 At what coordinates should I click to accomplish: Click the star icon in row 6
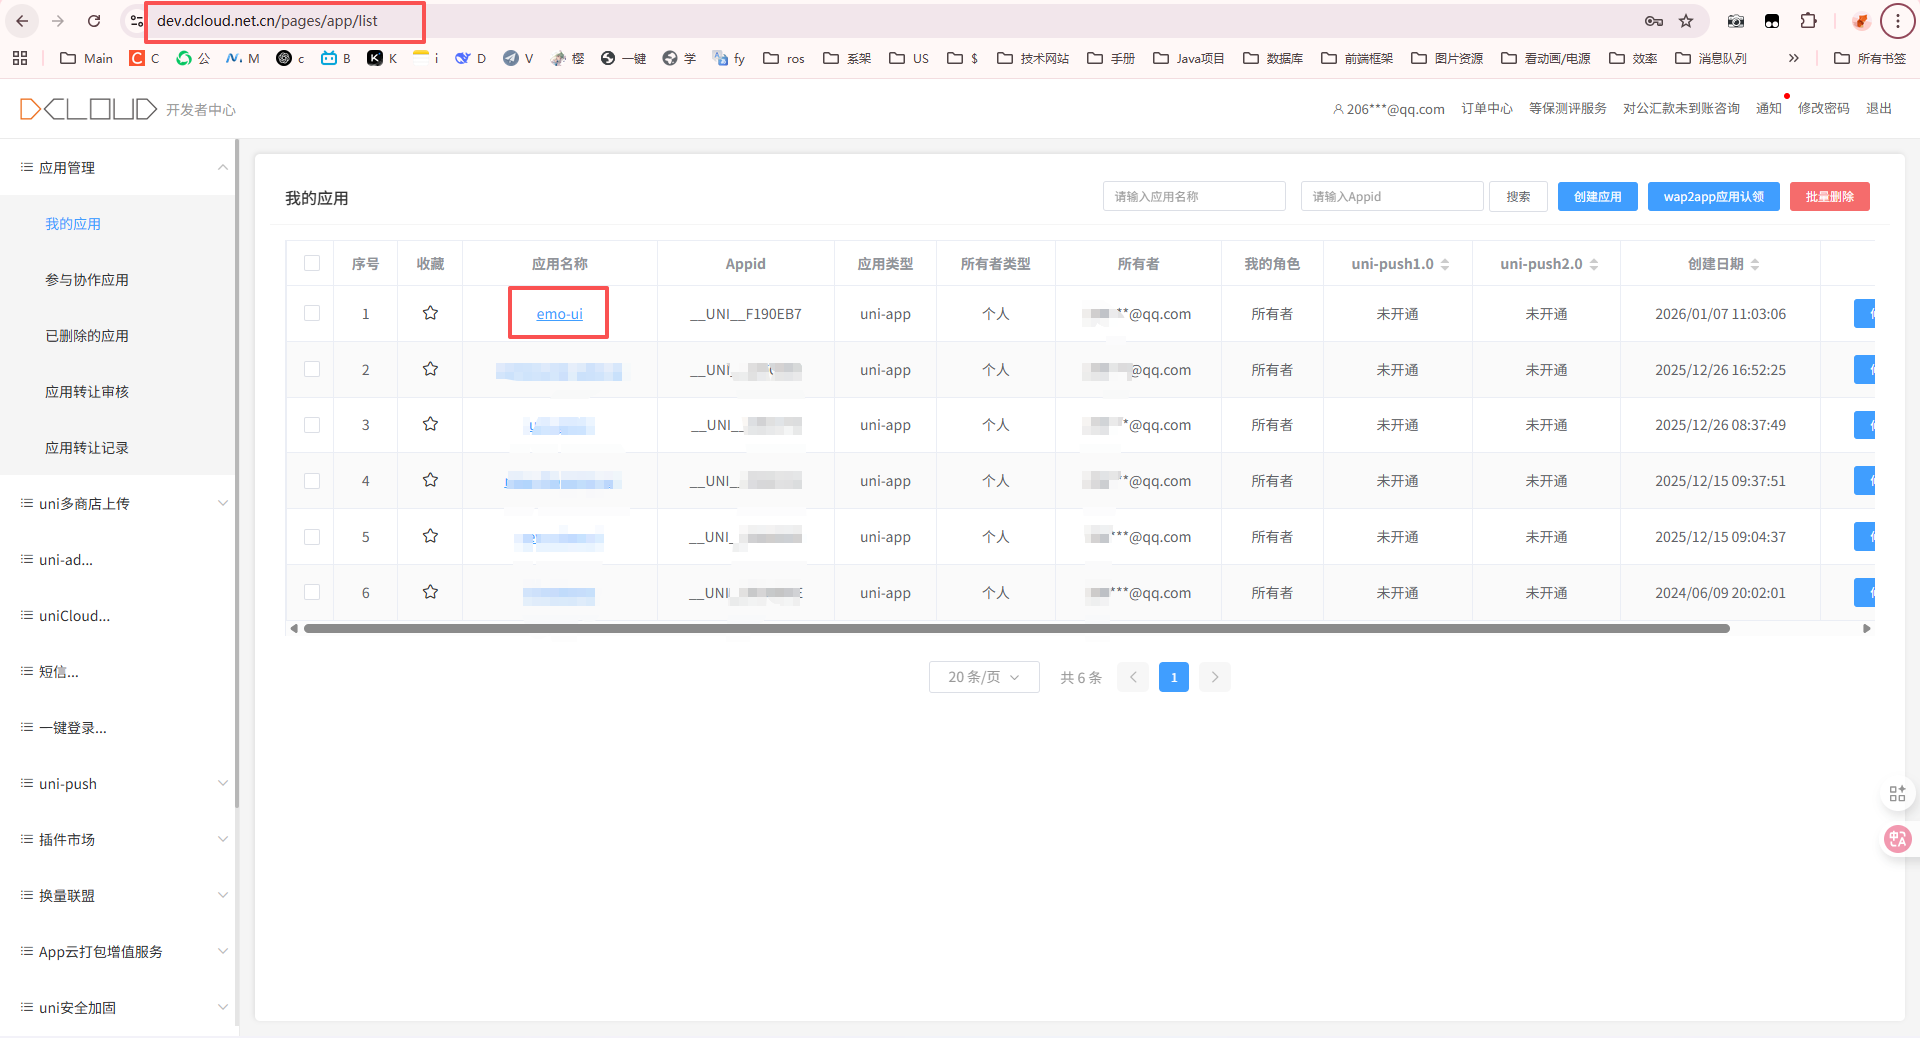tap(430, 592)
